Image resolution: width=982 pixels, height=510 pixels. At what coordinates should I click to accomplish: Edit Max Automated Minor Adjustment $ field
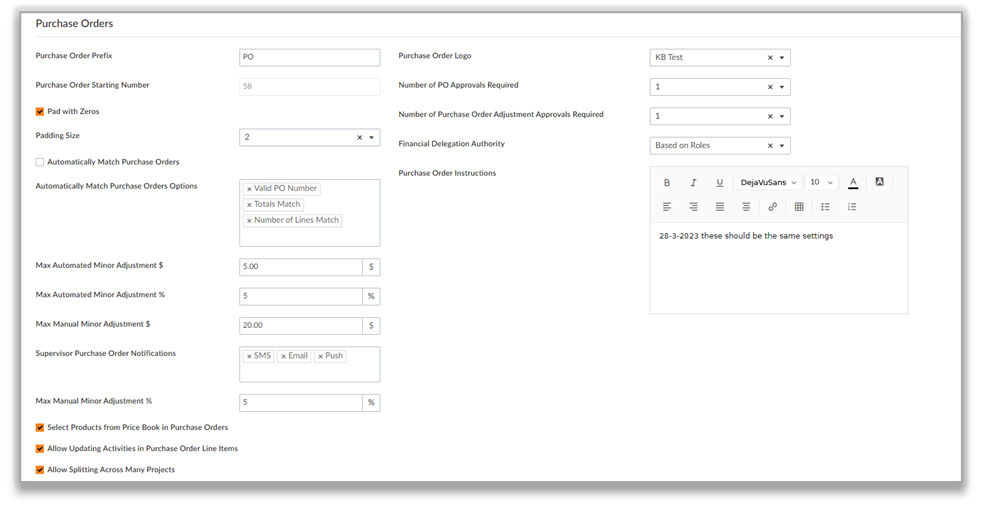[x=301, y=267]
